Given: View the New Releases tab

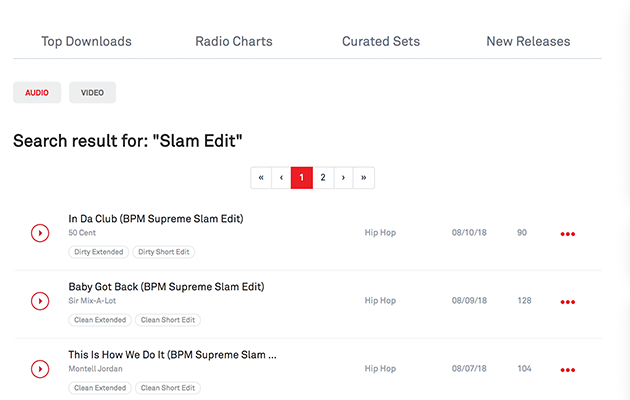Looking at the screenshot, I should point(528,41).
